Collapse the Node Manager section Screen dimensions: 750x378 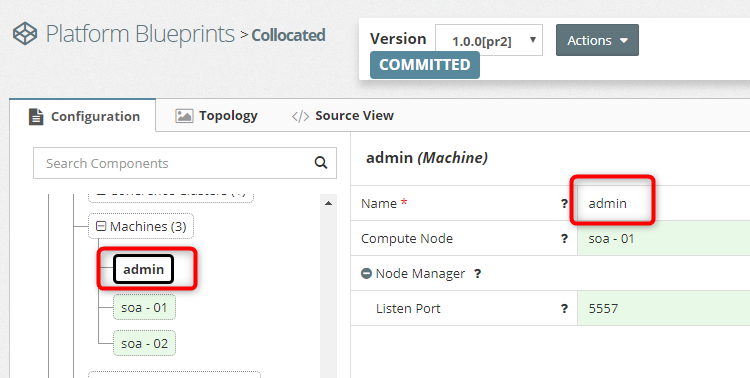click(x=366, y=274)
